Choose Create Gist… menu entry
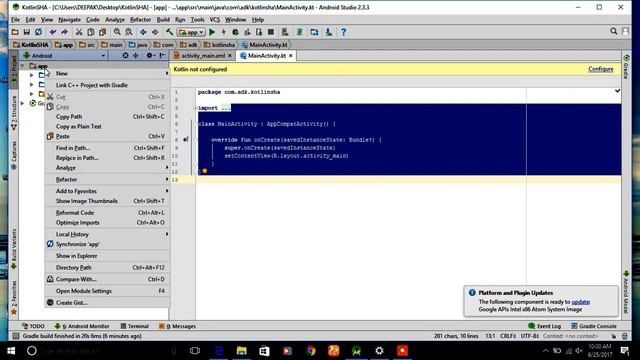Image resolution: width=640 pixels, height=360 pixels. (107, 302)
